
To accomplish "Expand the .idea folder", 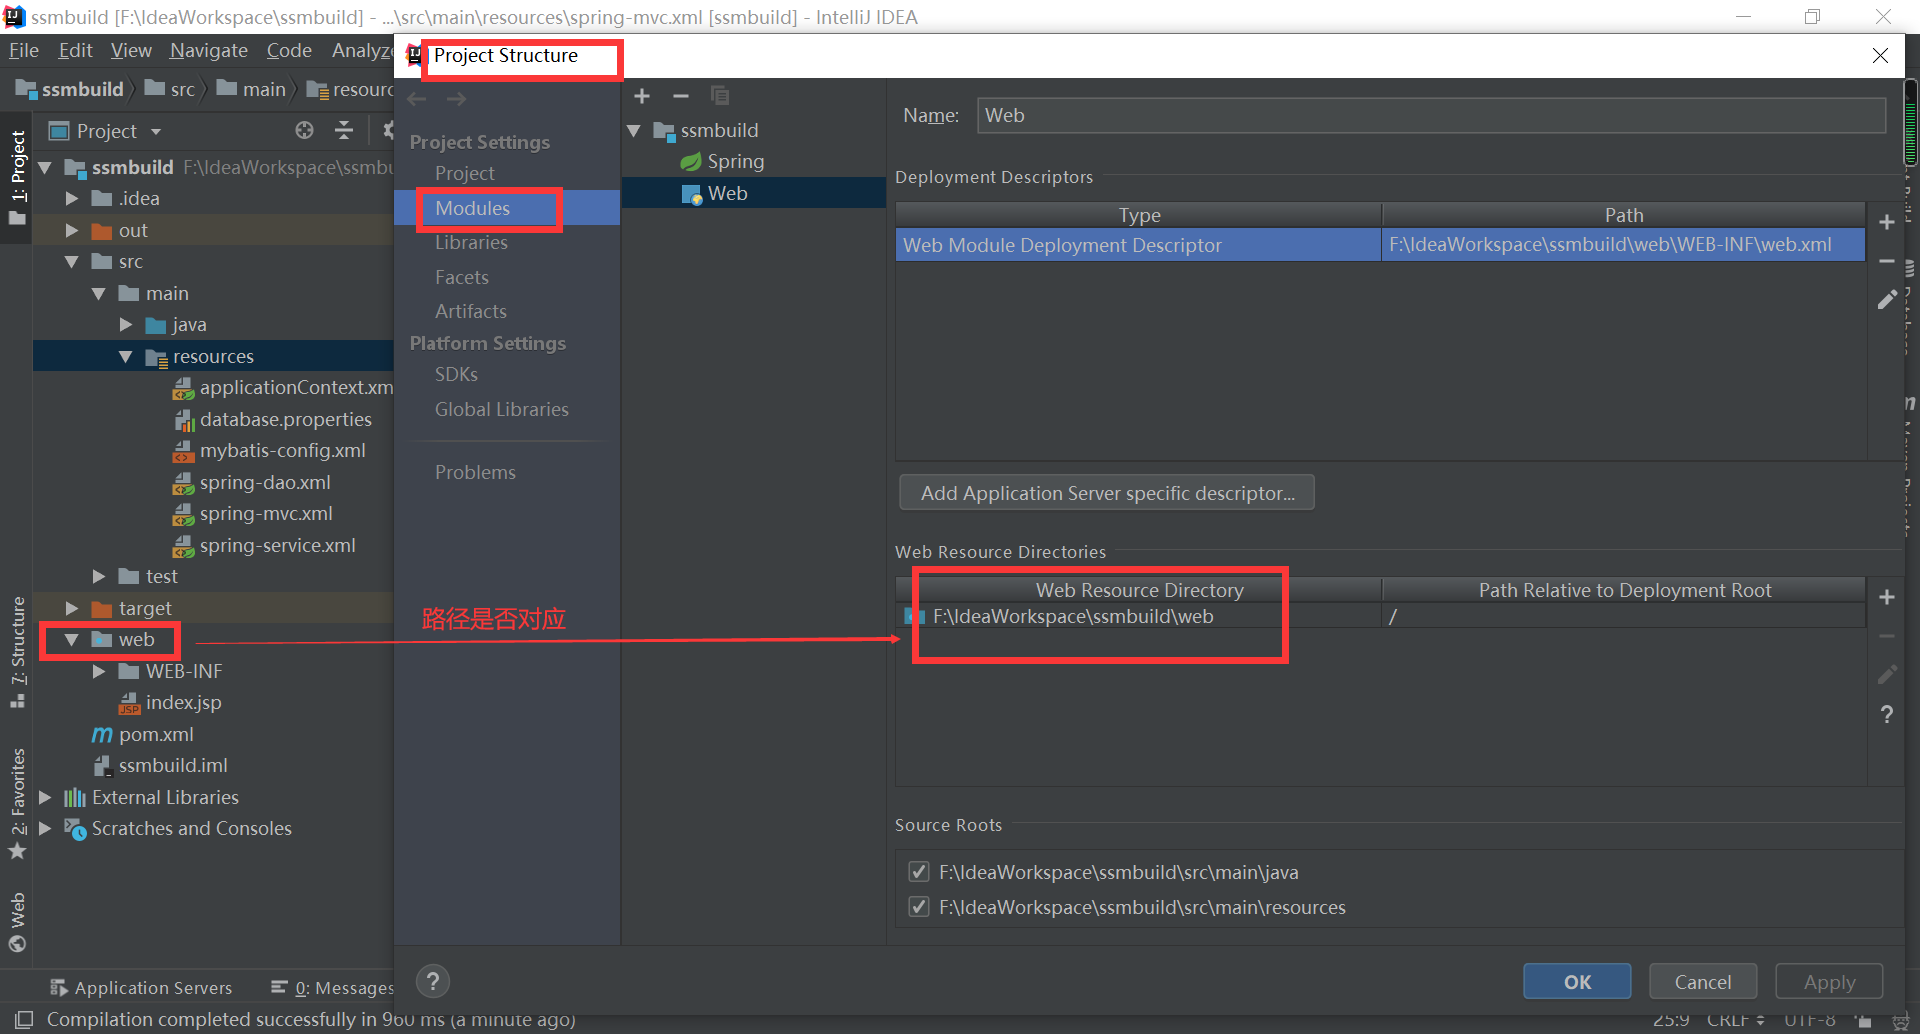I will (x=72, y=198).
